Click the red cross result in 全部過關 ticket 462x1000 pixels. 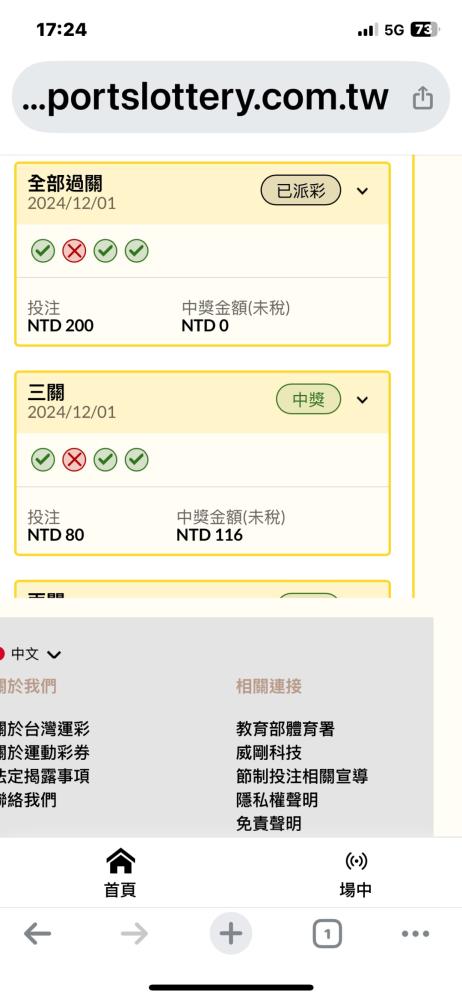(74, 251)
